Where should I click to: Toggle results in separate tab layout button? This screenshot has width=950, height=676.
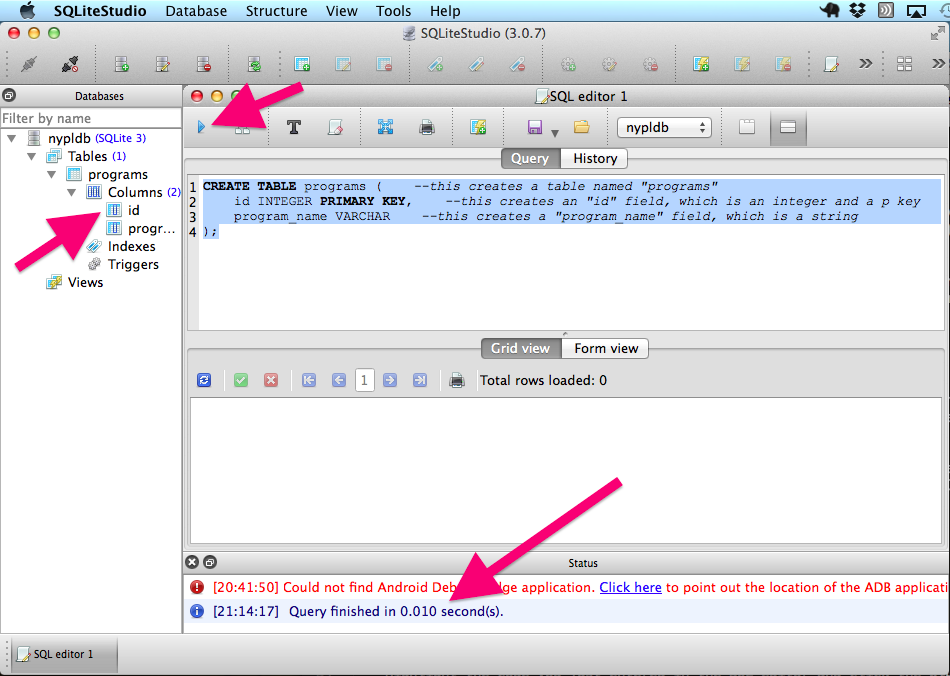click(746, 128)
